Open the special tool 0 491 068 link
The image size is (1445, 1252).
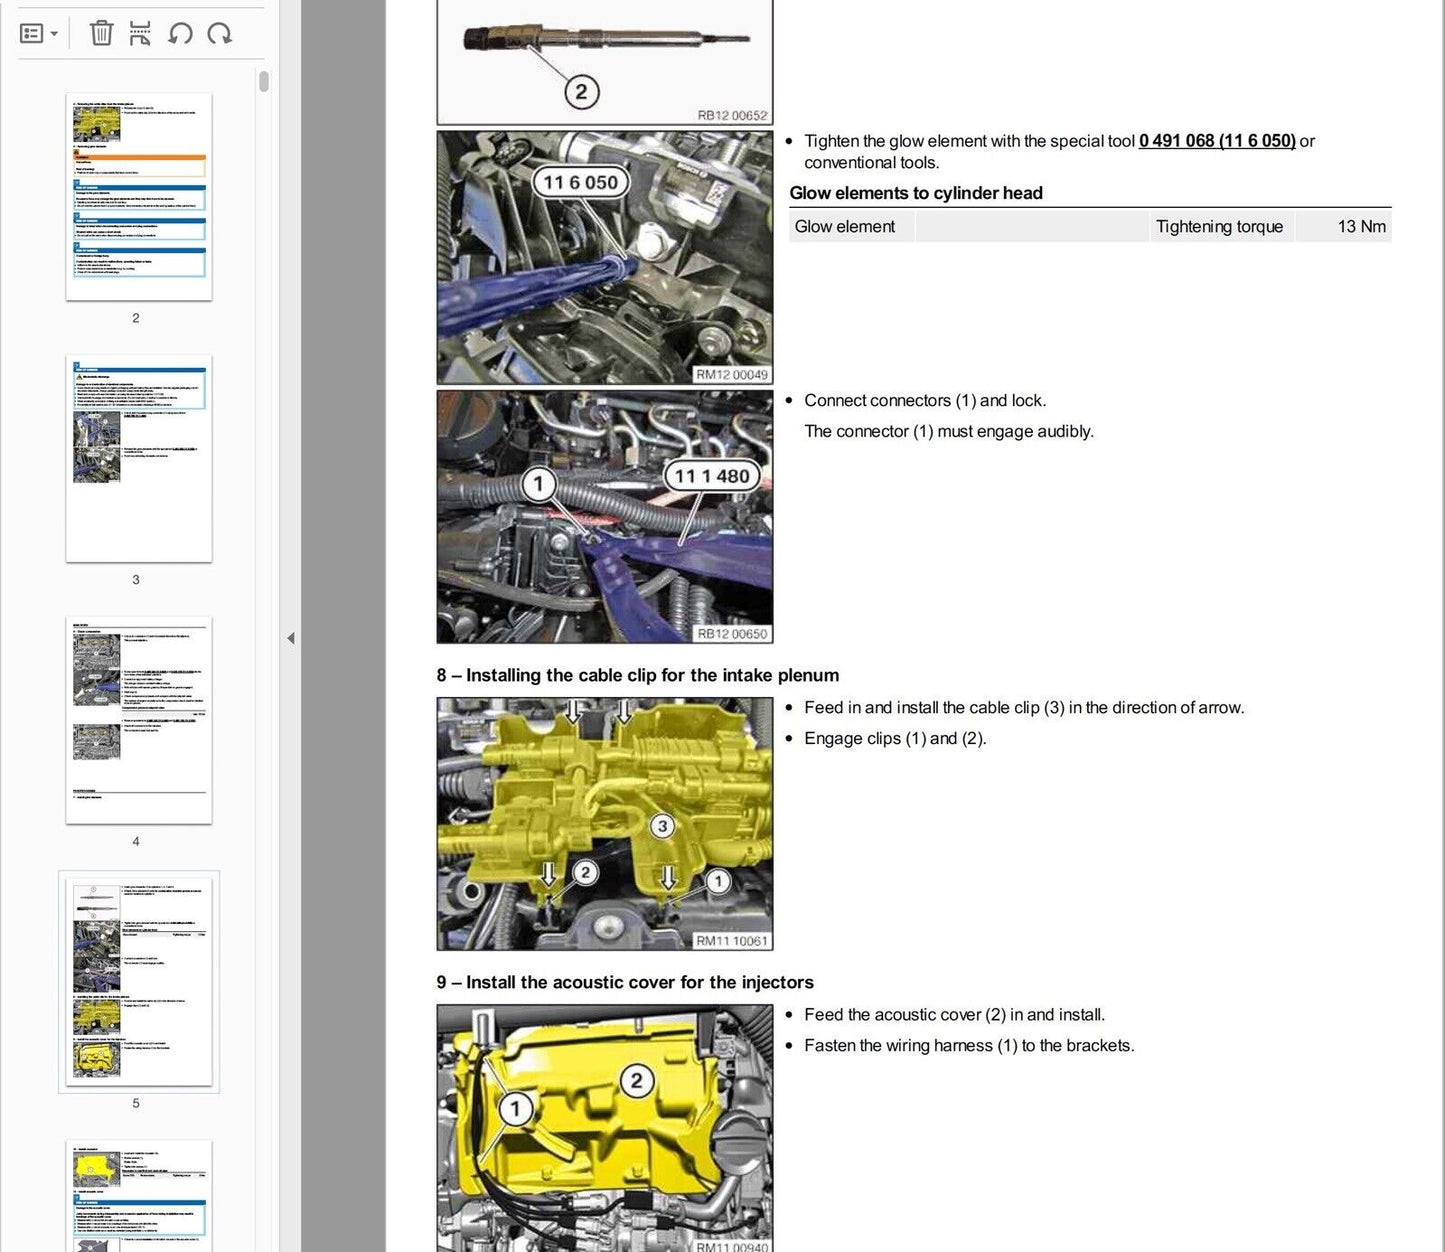tap(1216, 141)
